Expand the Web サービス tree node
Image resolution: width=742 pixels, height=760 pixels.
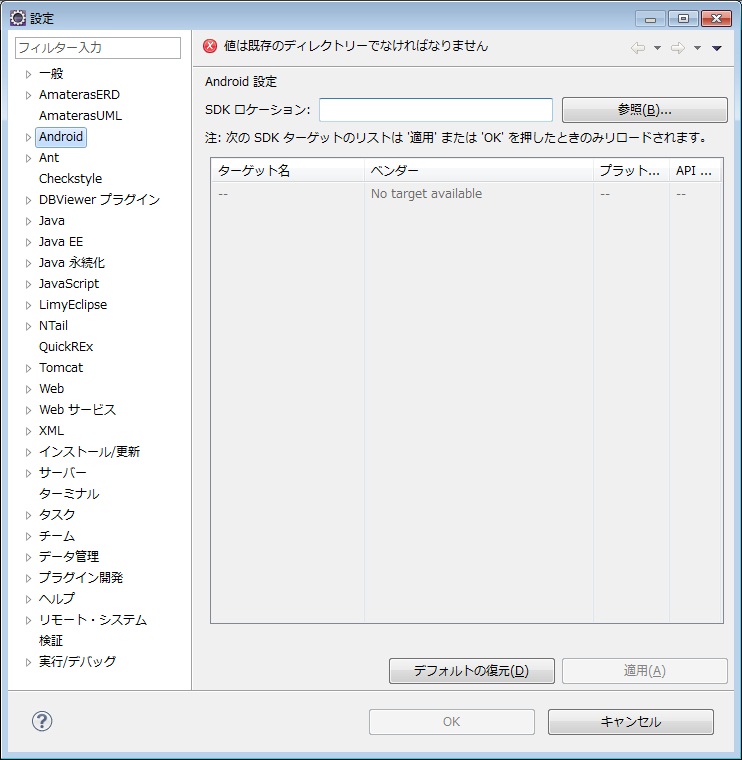[x=28, y=410]
